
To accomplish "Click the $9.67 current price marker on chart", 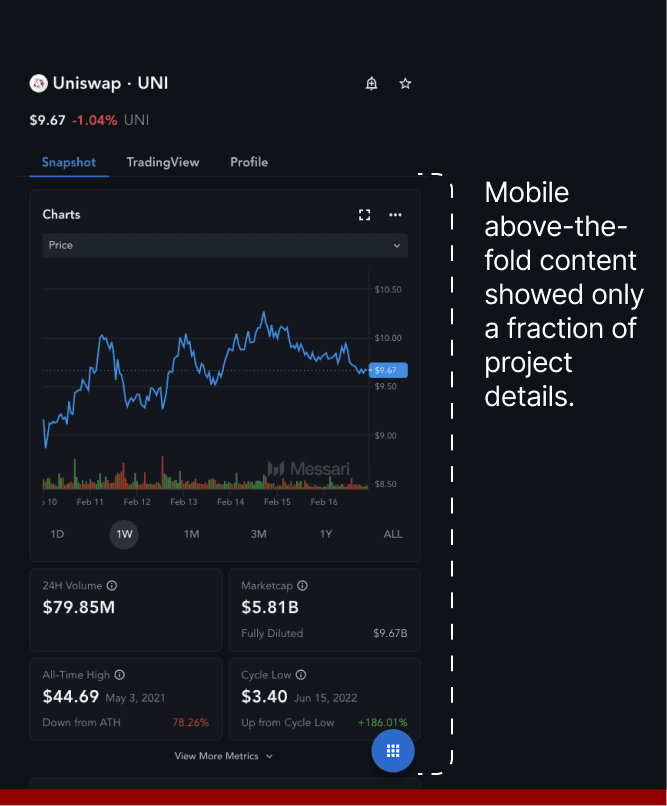I will 388,370.
